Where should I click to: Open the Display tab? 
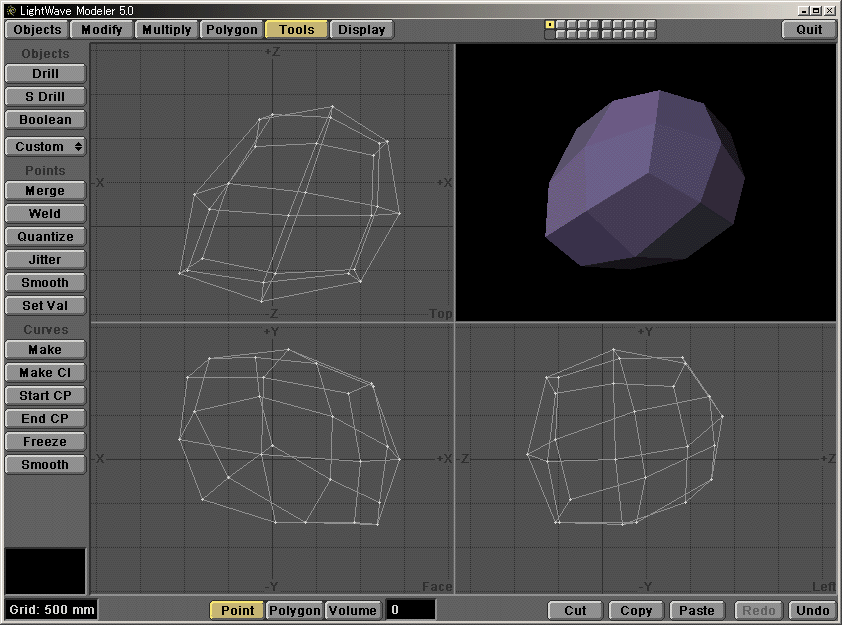[361, 29]
